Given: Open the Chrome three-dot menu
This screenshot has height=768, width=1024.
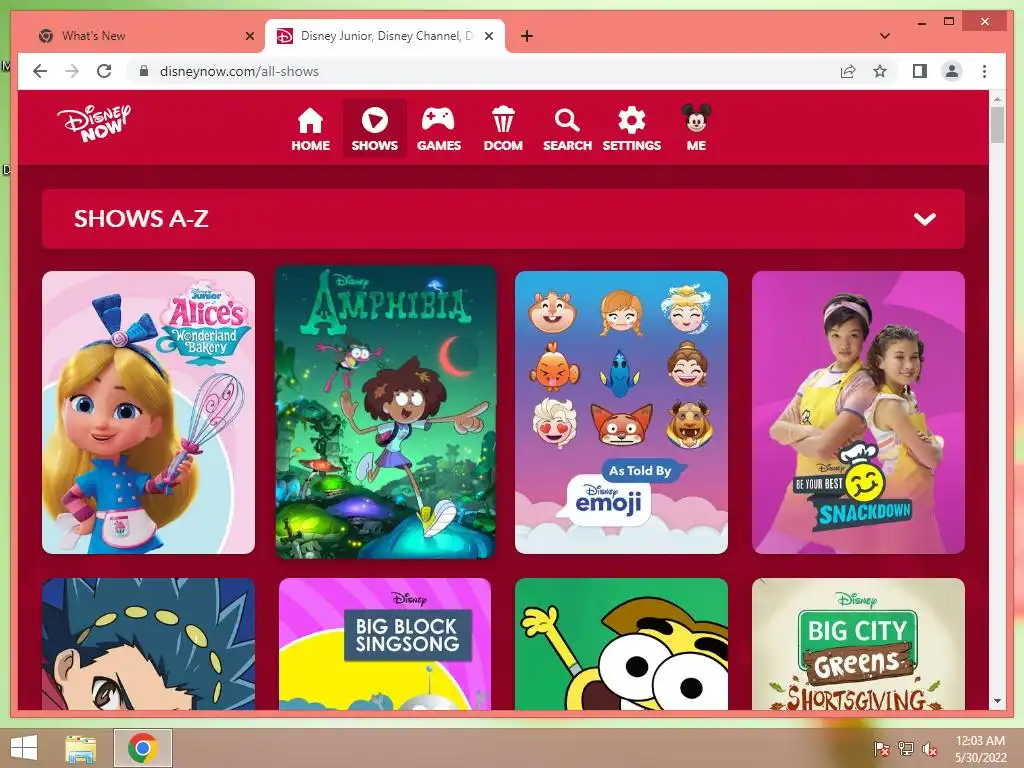Looking at the screenshot, I should (984, 71).
